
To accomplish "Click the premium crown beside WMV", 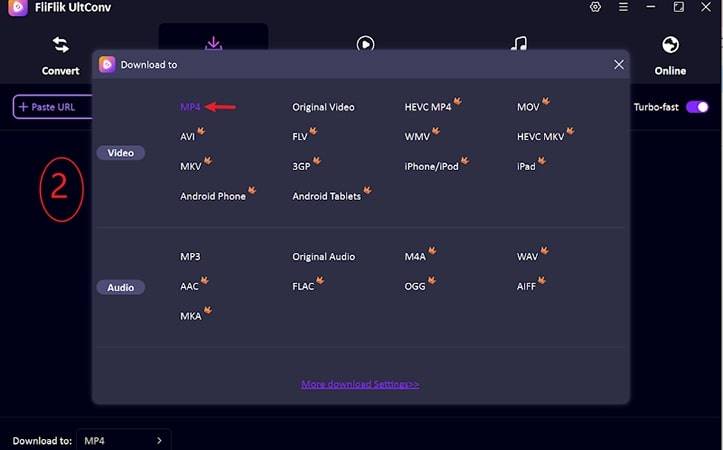I will [x=436, y=131].
